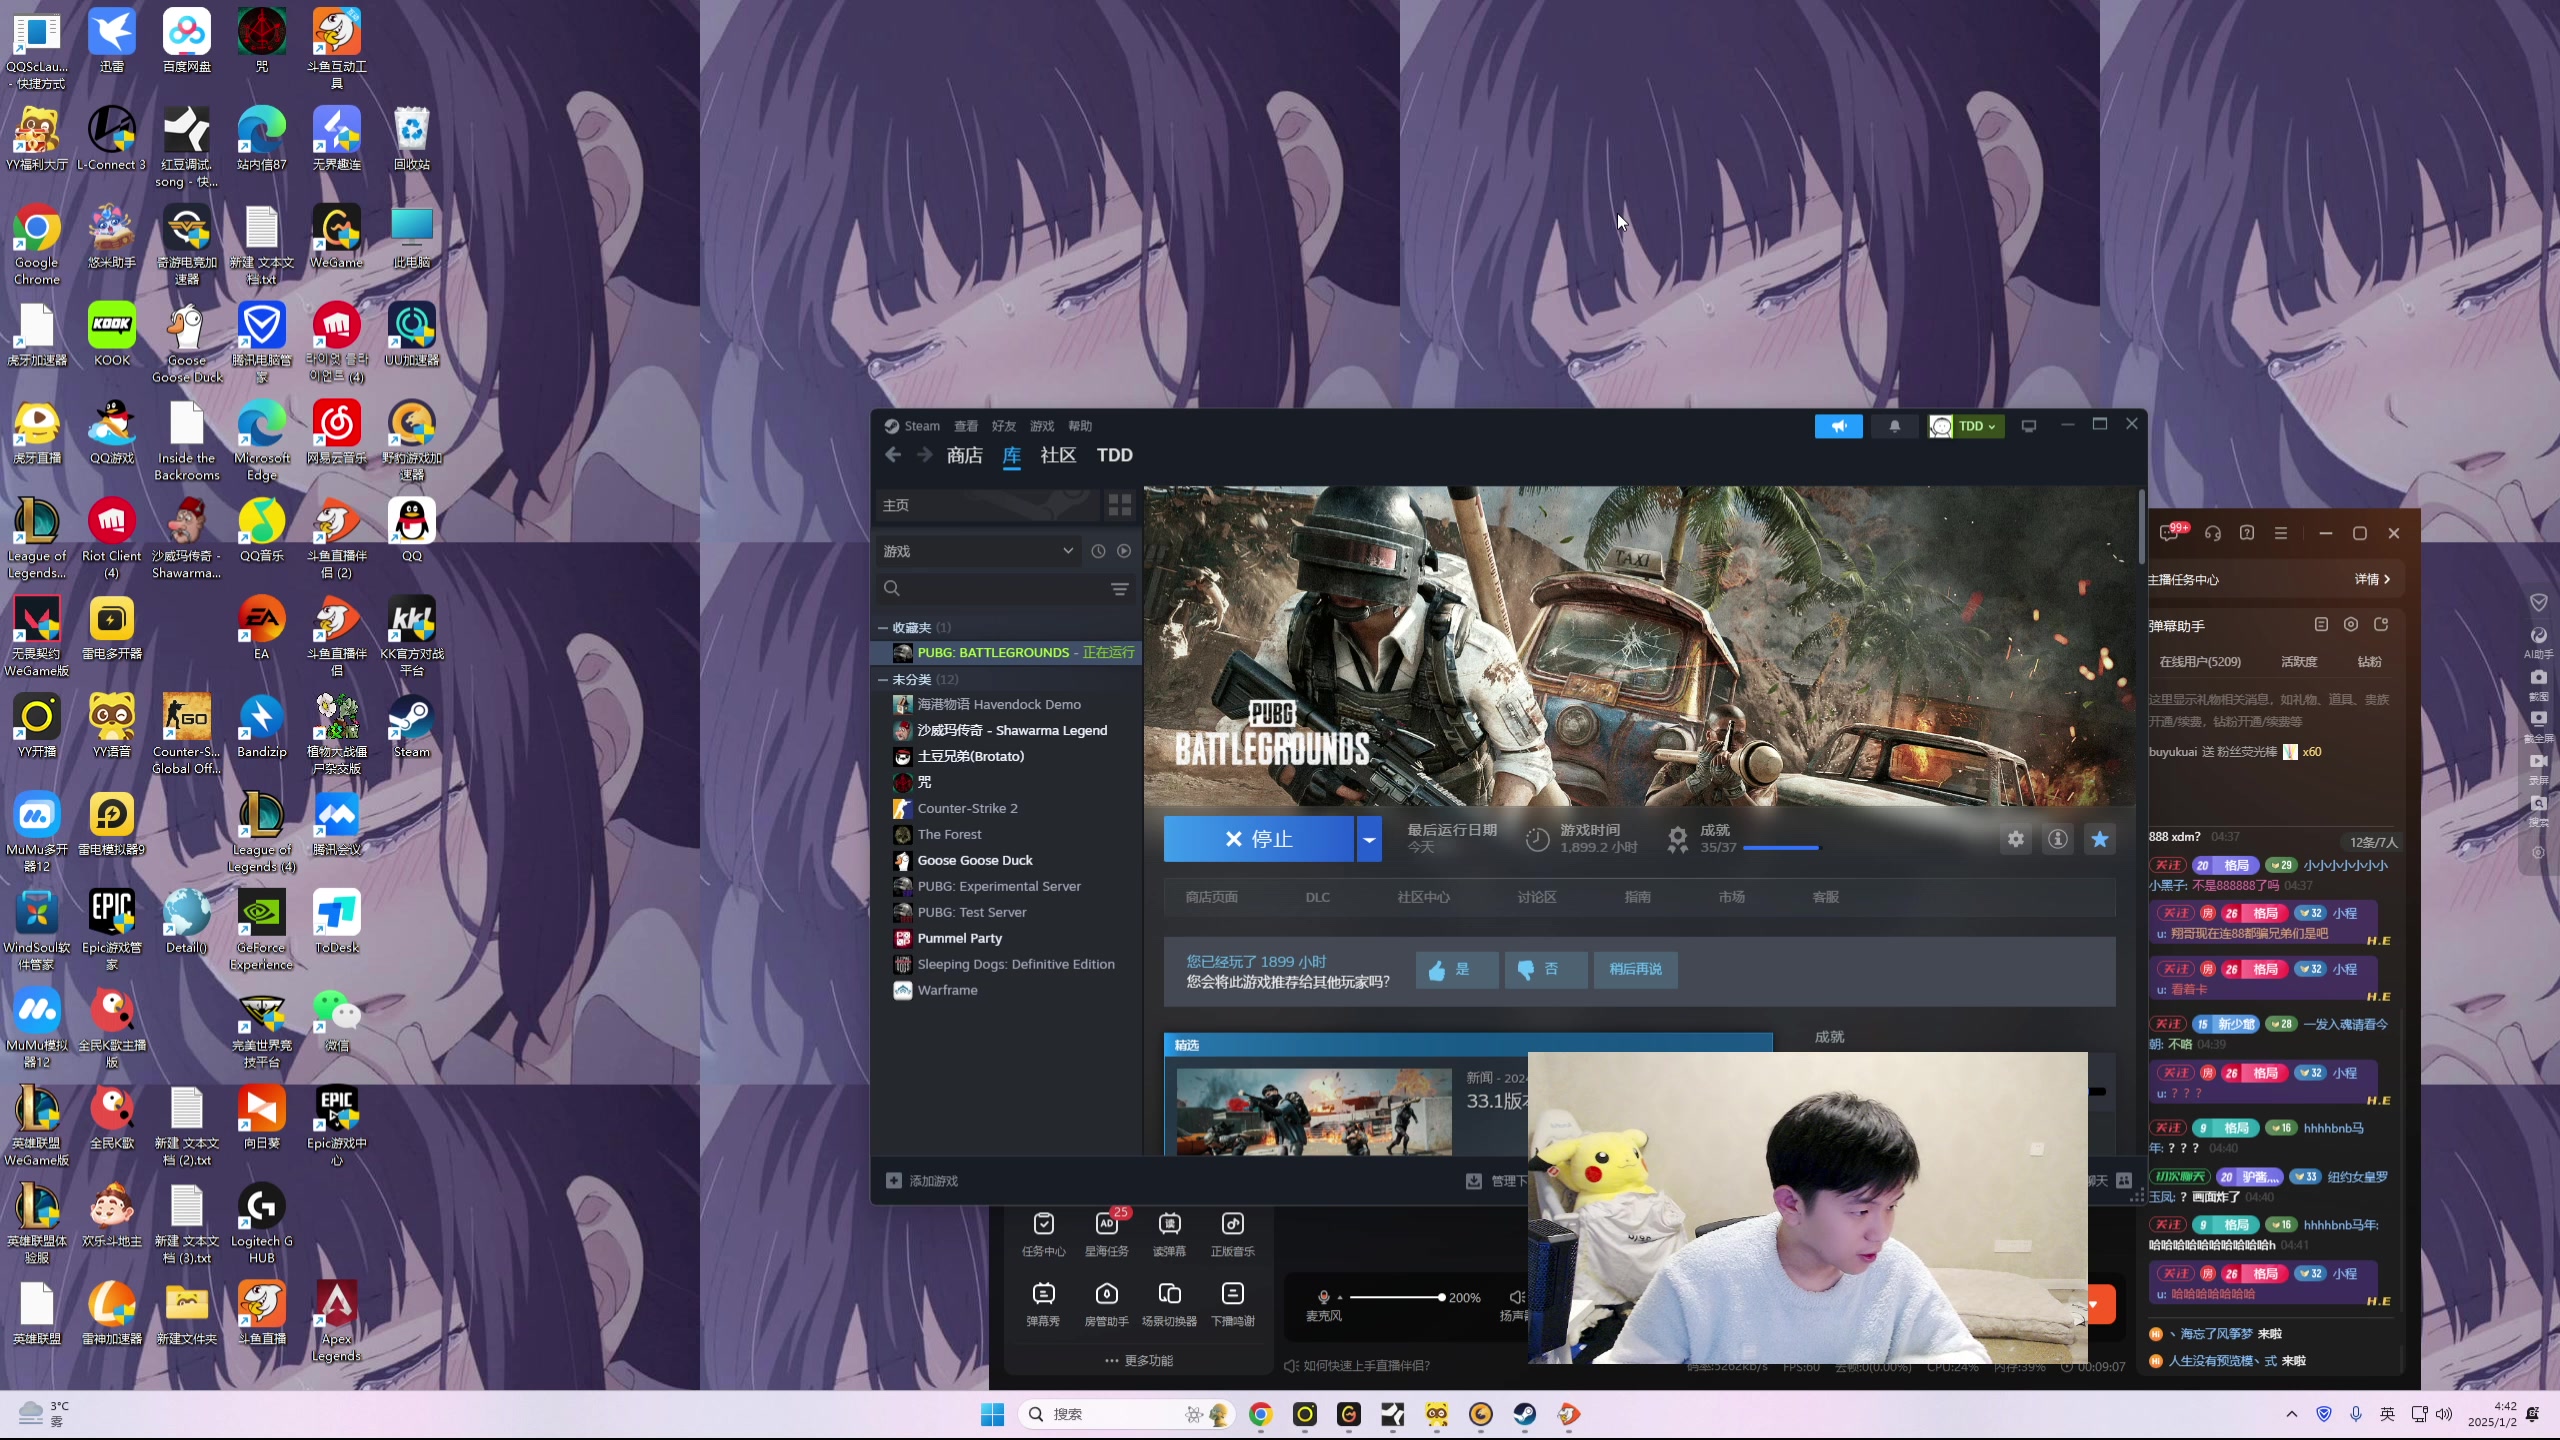Collapse the 未分类 category
Viewport: 2560px width, 1440px height.
click(883, 680)
